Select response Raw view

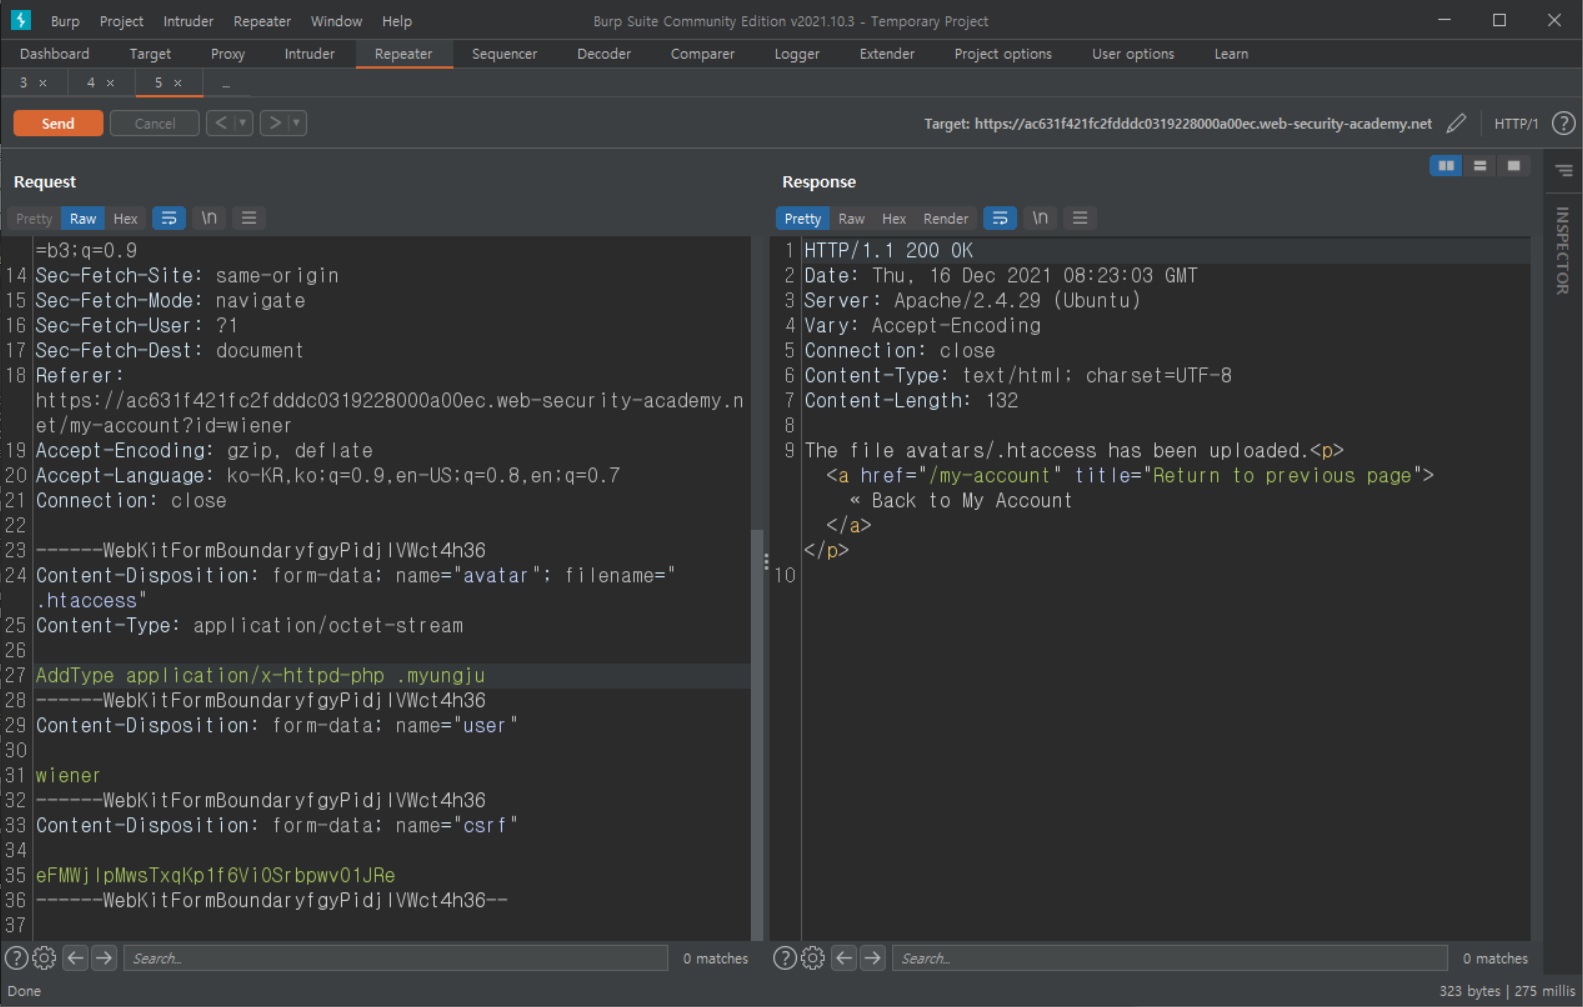pyautogui.click(x=851, y=218)
